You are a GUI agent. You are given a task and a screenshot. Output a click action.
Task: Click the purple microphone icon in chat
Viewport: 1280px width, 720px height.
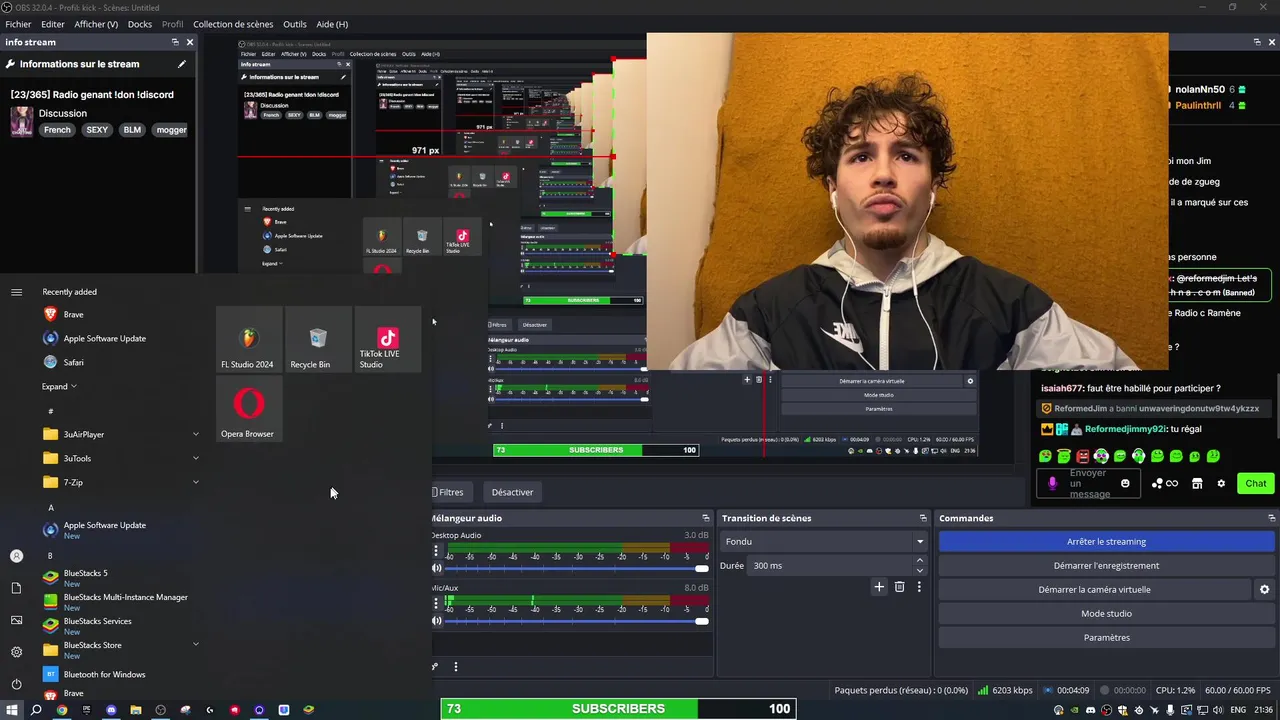[x=1052, y=483]
